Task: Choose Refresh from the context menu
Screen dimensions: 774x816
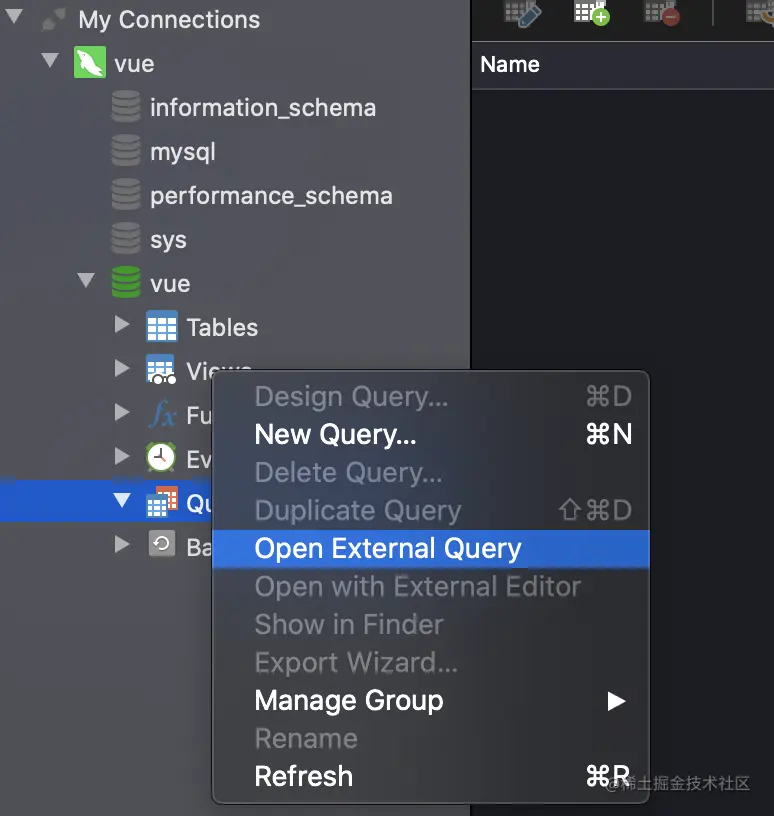Action: (x=431, y=777)
